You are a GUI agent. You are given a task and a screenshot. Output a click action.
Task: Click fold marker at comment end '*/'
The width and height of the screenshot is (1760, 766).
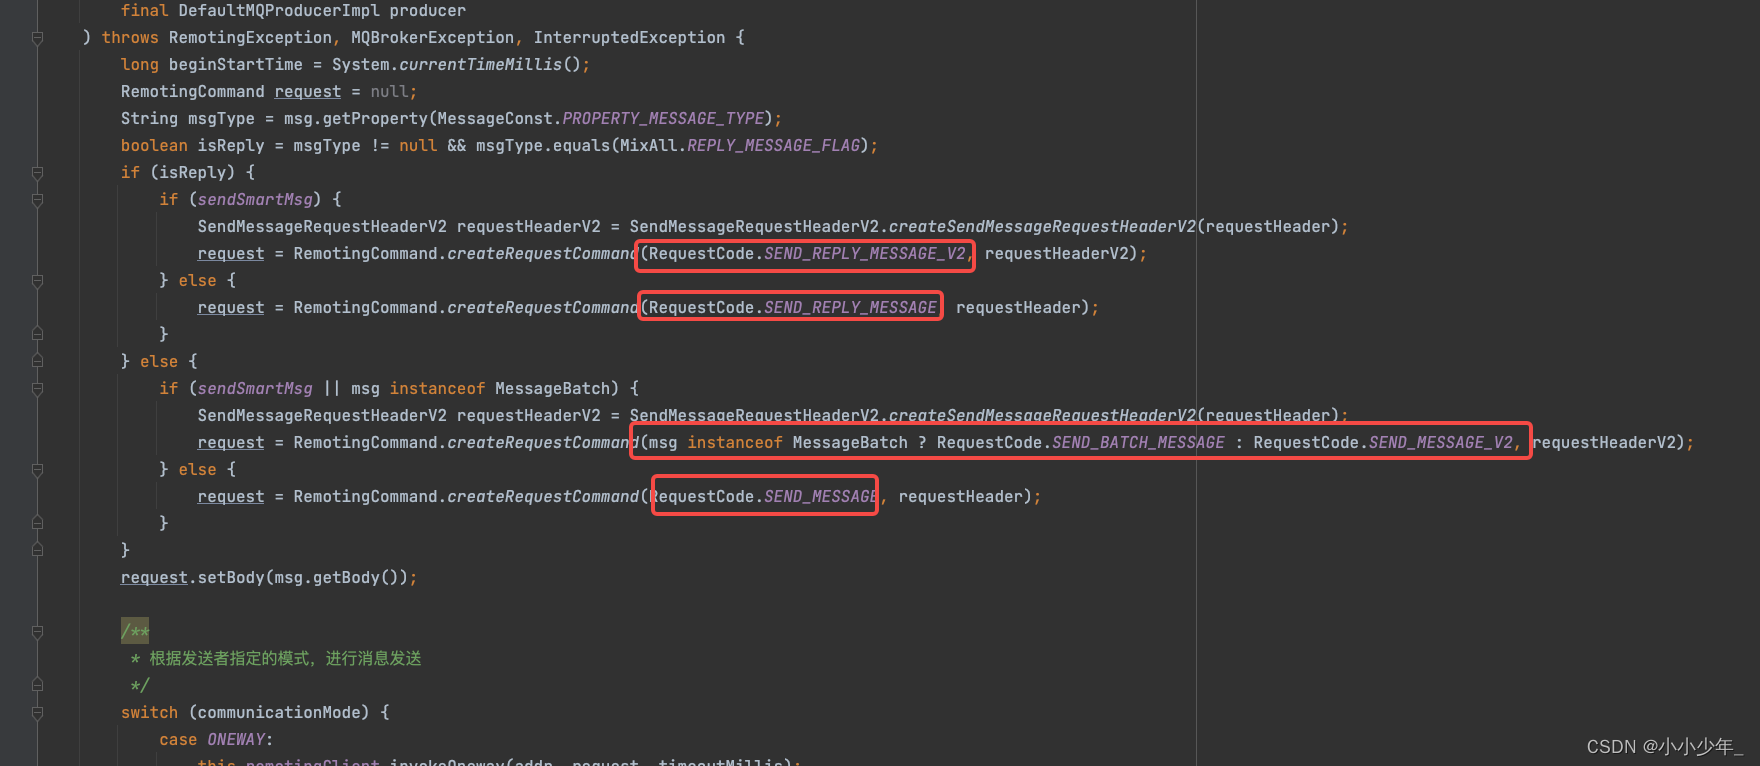pos(37,685)
